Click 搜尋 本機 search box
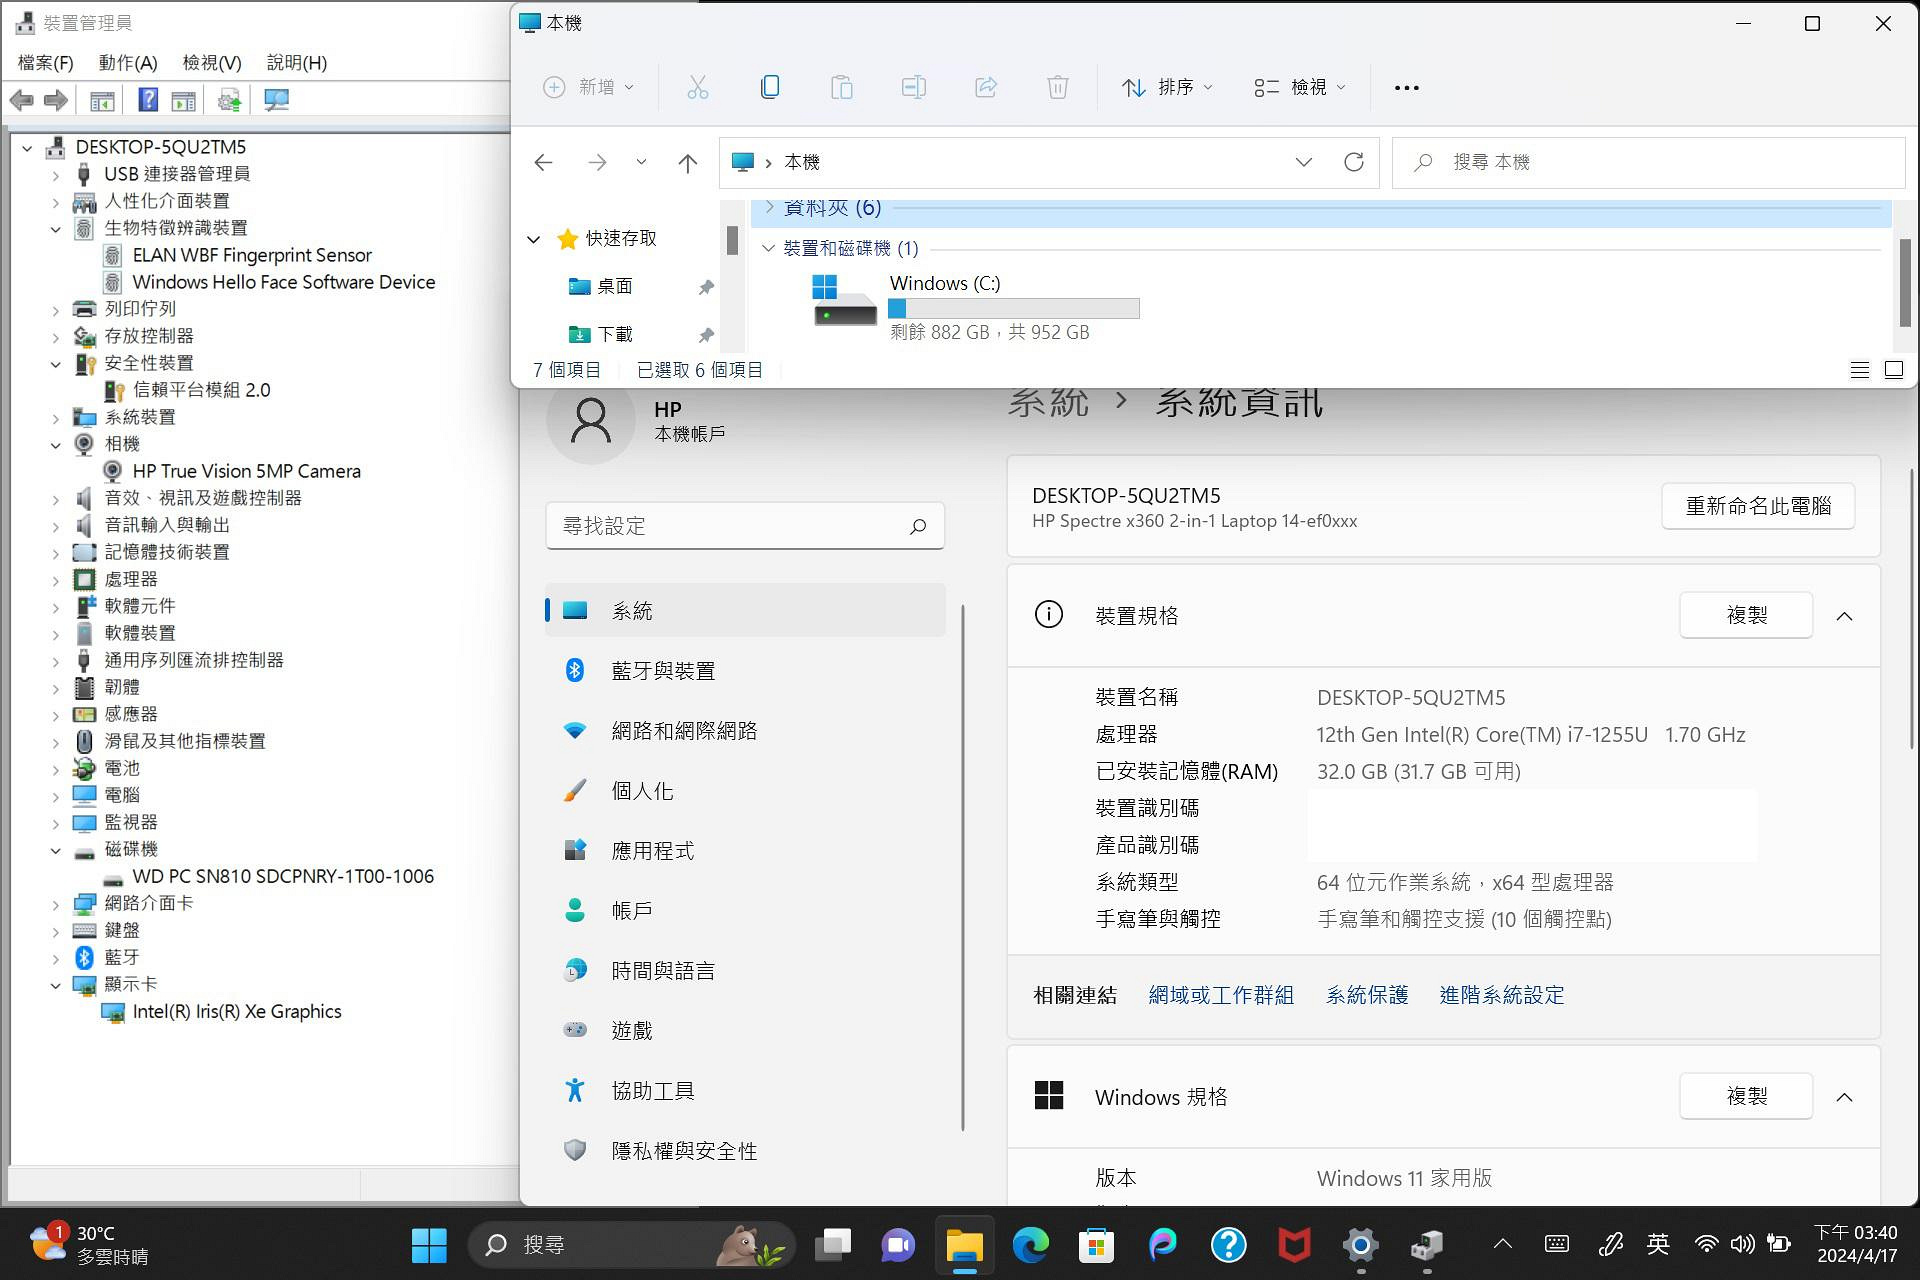This screenshot has width=1920, height=1280. (1649, 162)
